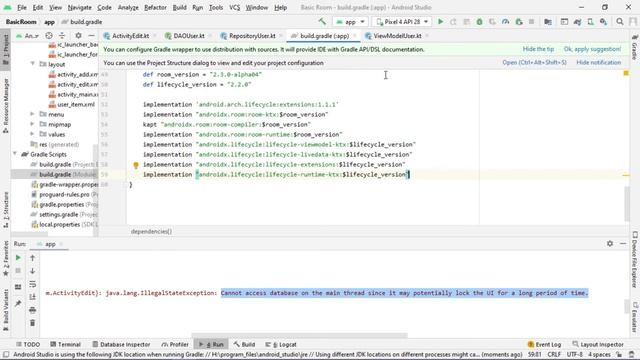Open Layout Inspector tool window

[x=598, y=344]
